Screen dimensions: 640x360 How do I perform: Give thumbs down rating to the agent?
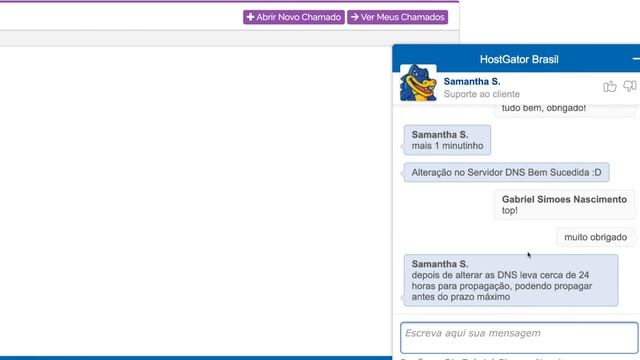(629, 86)
